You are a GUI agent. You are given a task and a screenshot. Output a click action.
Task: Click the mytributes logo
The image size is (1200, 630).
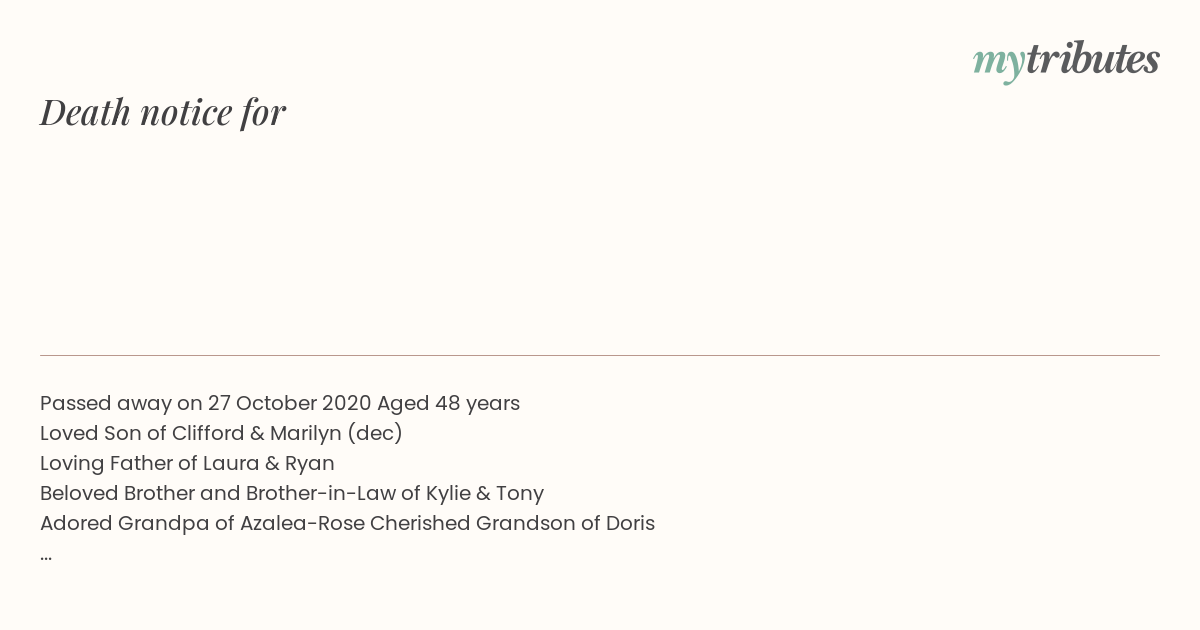(x=1066, y=60)
